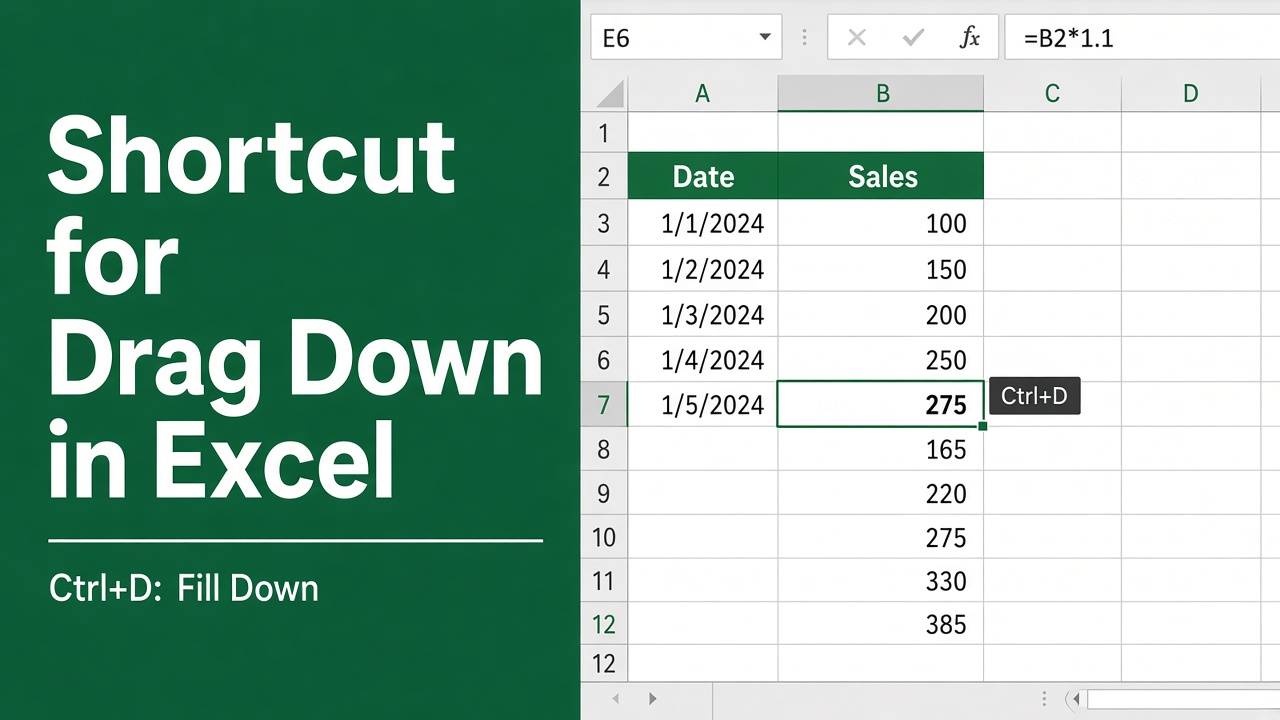Viewport: 1280px width, 720px height.
Task: Click cell with date 1/4/2024
Action: click(703, 360)
